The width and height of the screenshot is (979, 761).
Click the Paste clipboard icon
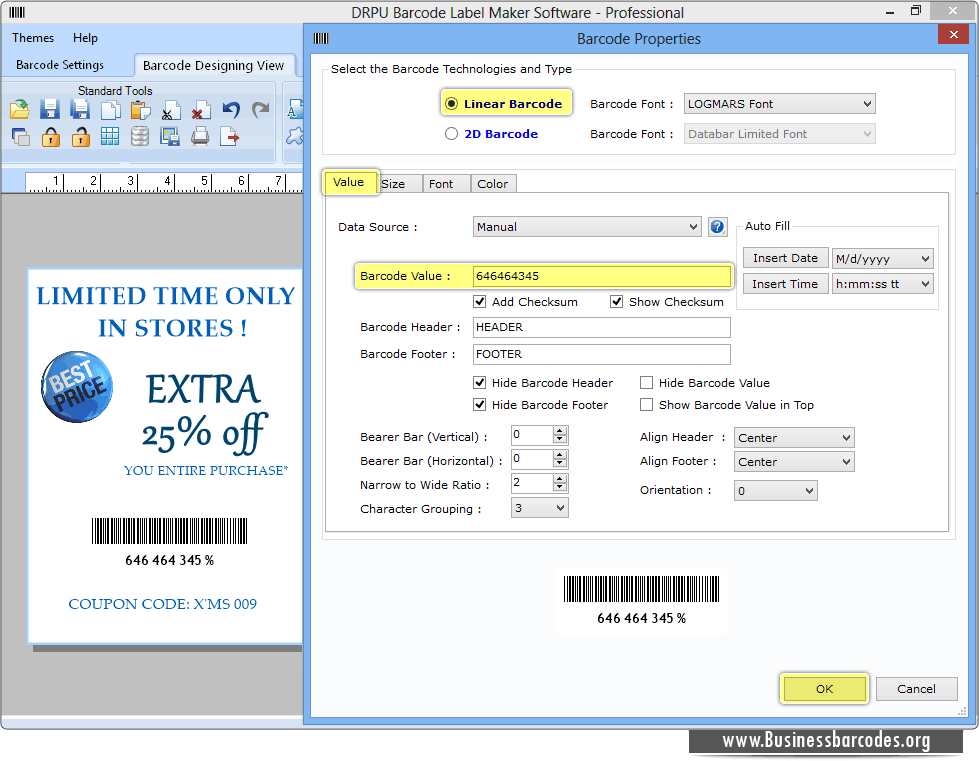coord(140,109)
